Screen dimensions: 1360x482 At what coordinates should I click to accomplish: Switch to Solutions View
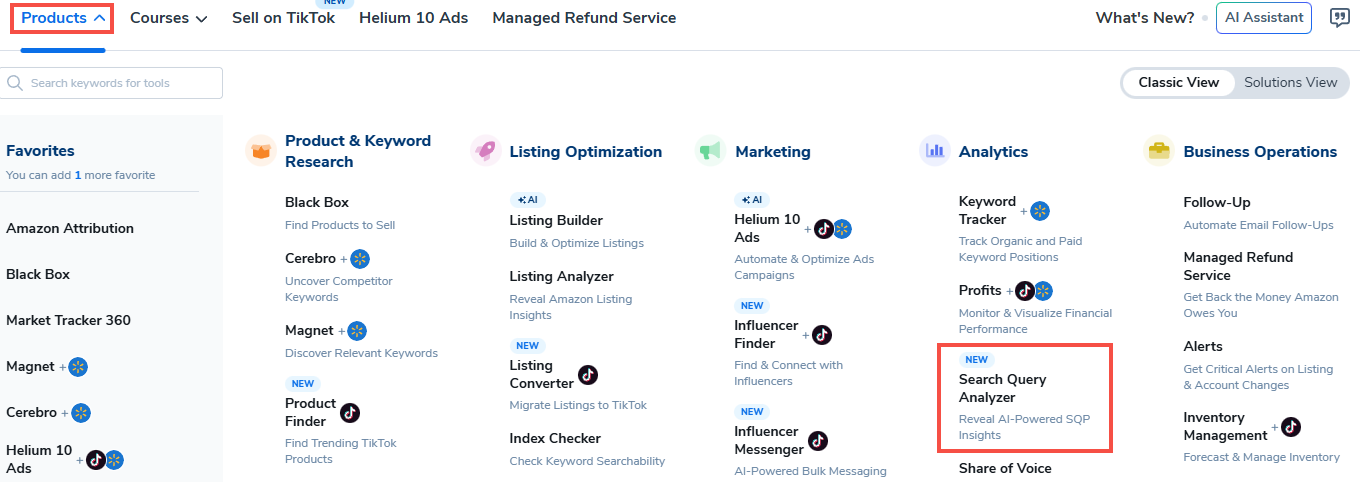point(1290,83)
